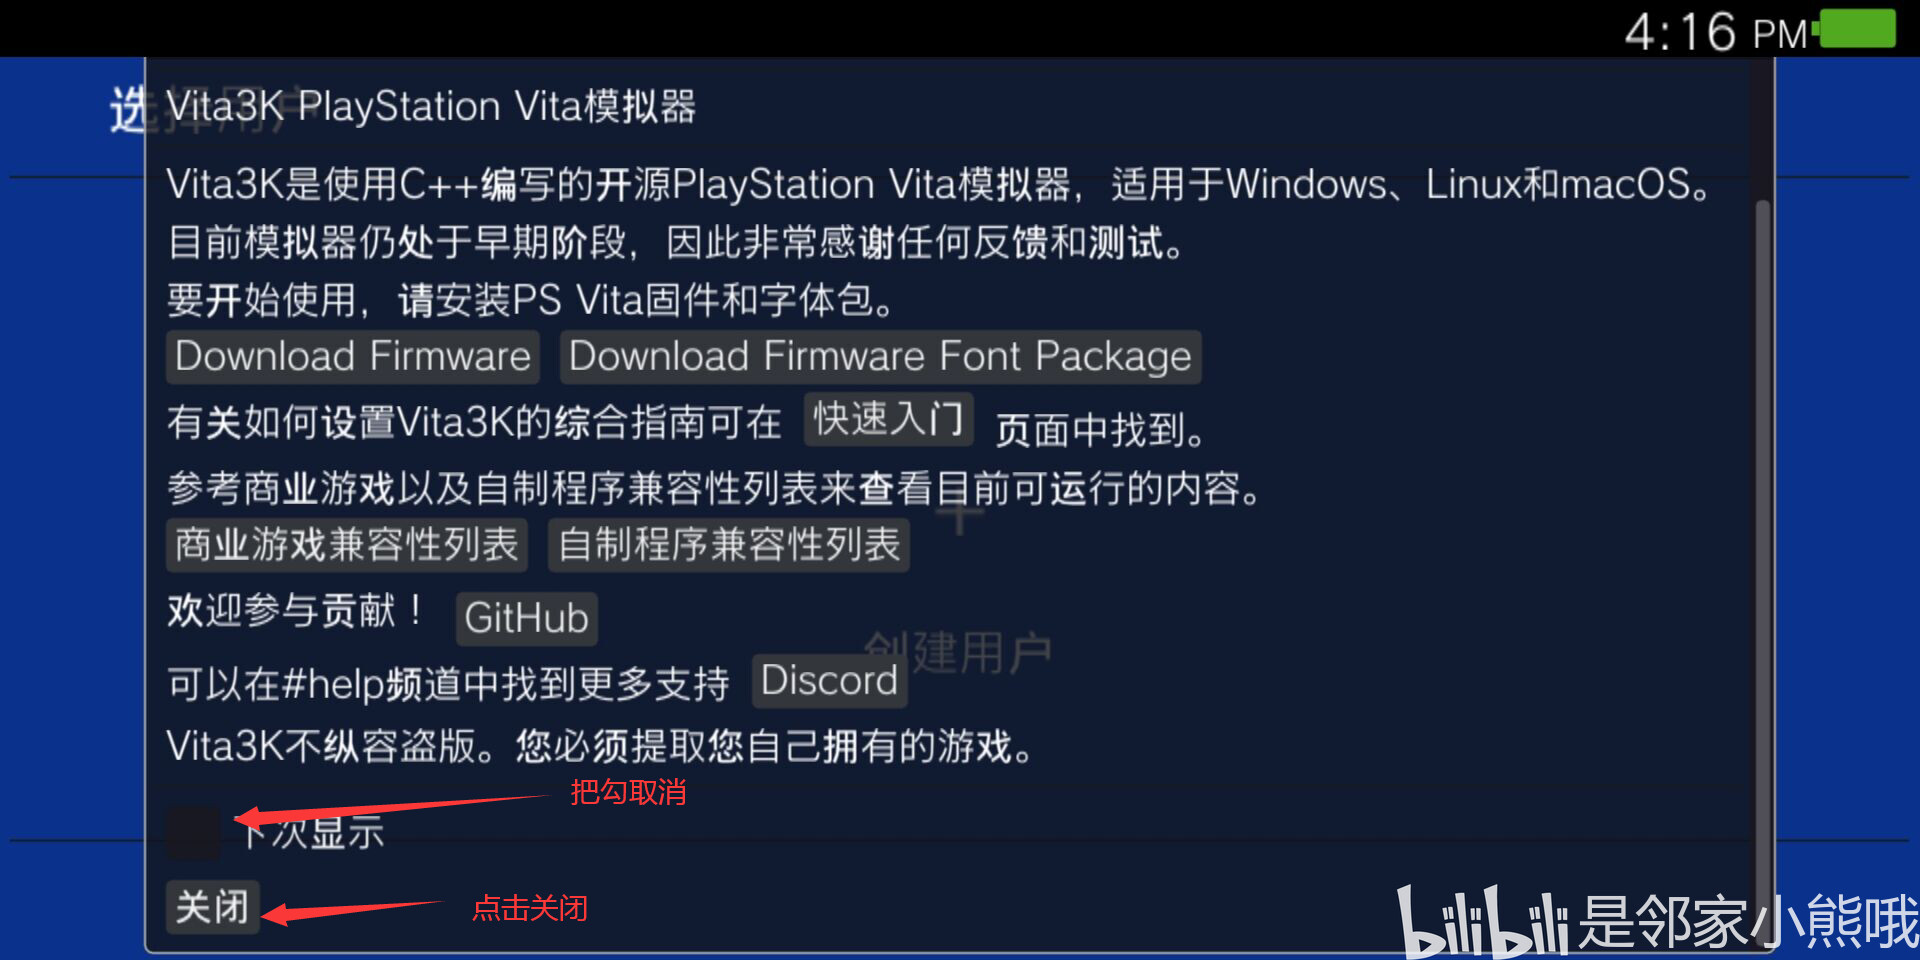
Task: Click the Vita3K PlayStation Vita模拟器 dialog title
Action: pos(431,106)
